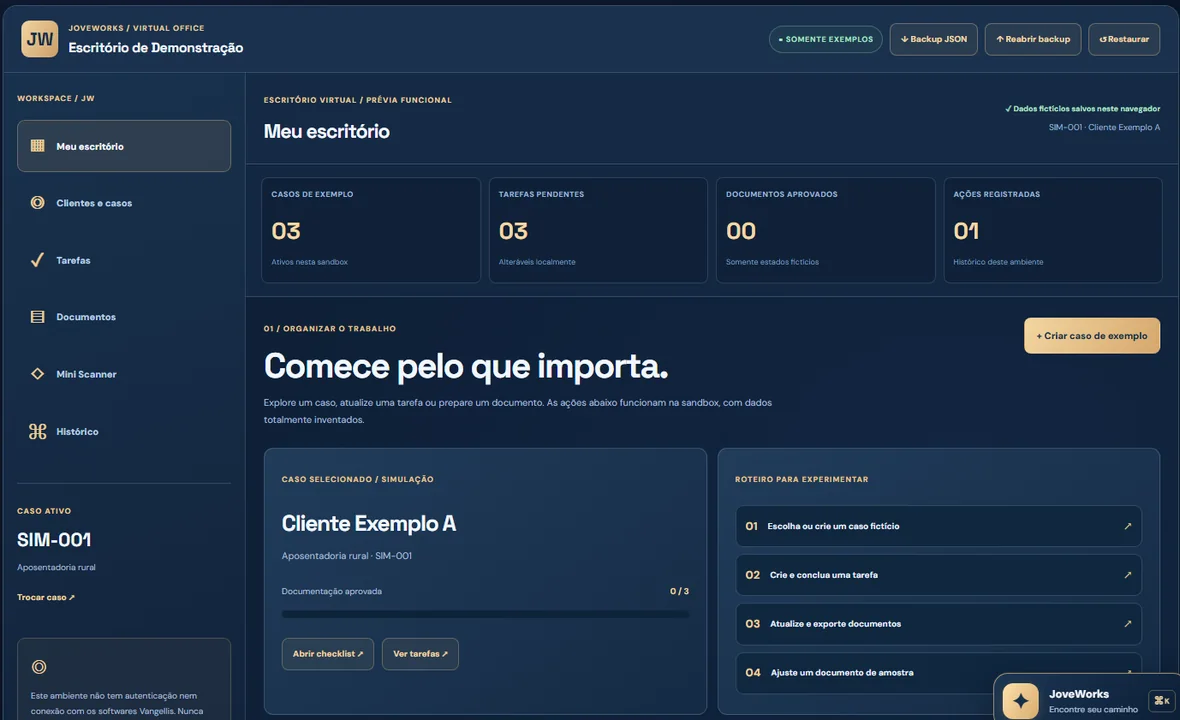Viewport: 1180px width, 720px height.
Task: Download the Backup JSON
Action: pos(934,39)
